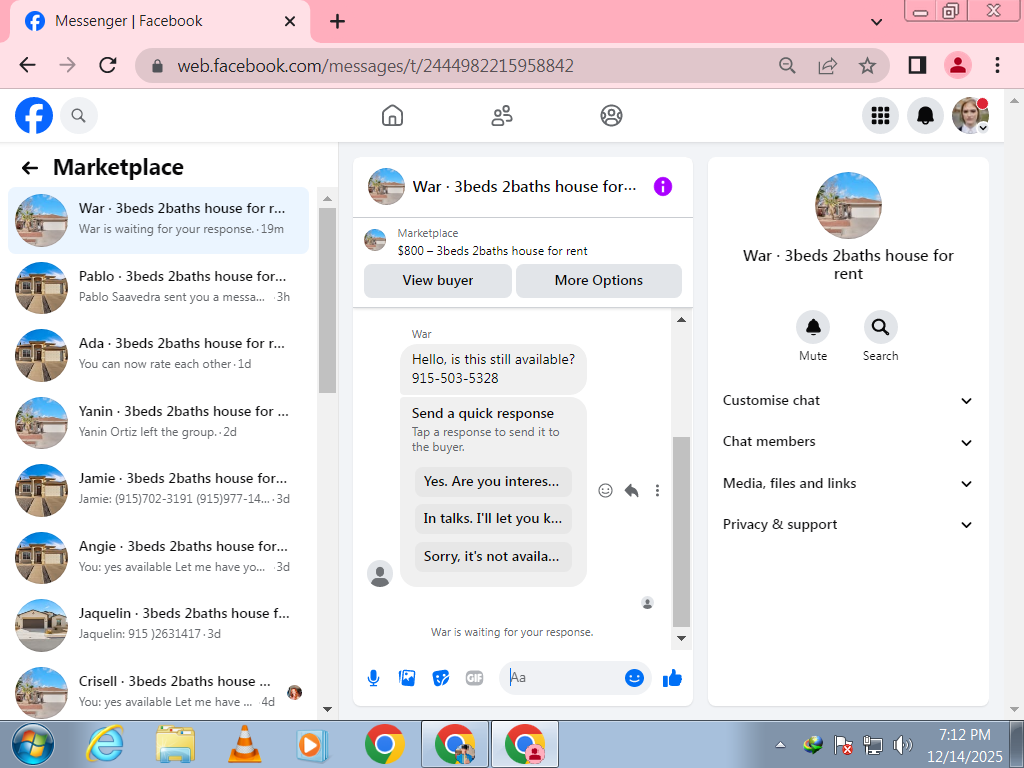Viewport: 1024px width, 768px height.
Task: Search in conversation using magnifier icon
Action: coord(880,327)
